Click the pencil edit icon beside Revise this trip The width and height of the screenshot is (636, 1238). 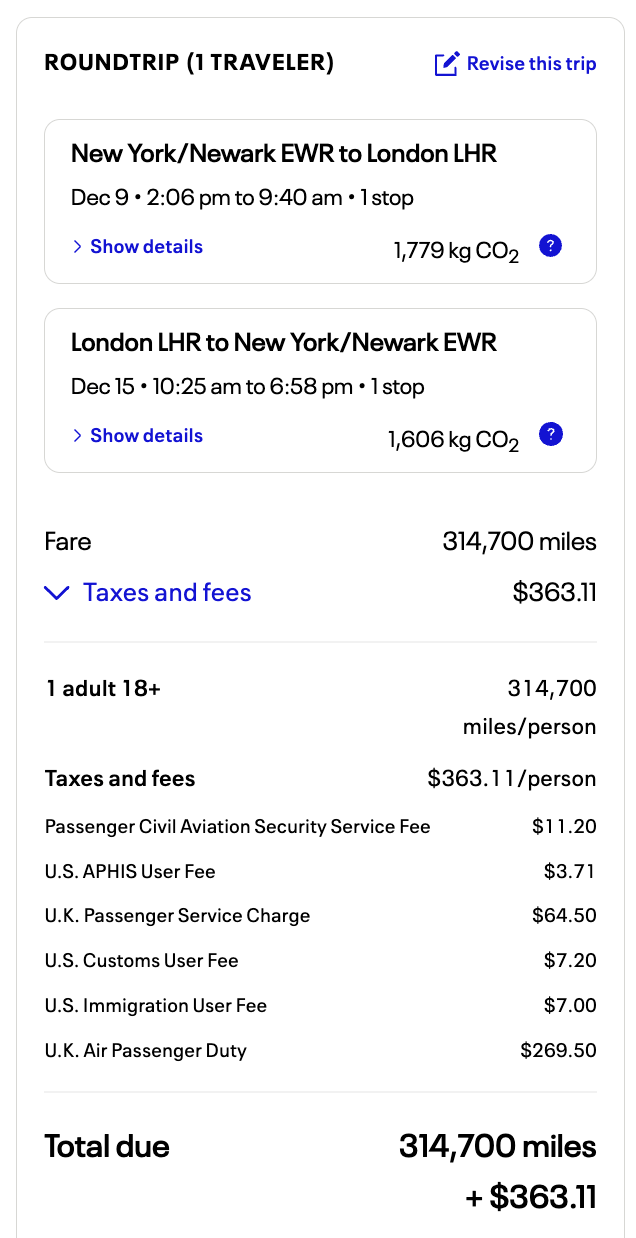446,64
